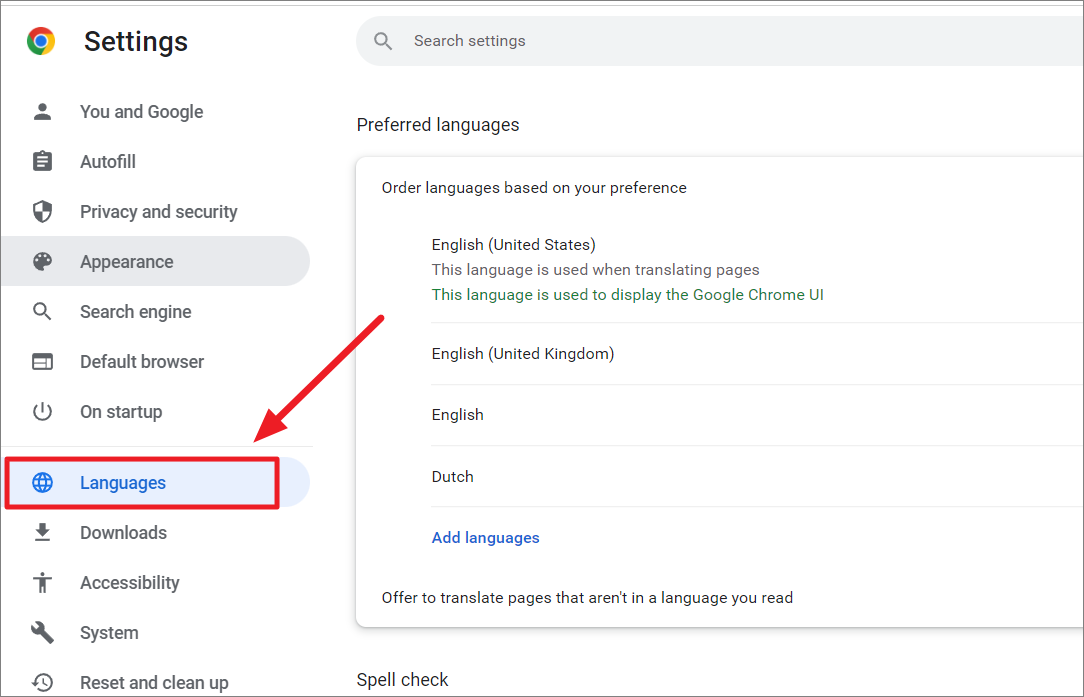Screen dimensions: 1084x697
Task: Click the Settings page title
Action: tap(136, 41)
